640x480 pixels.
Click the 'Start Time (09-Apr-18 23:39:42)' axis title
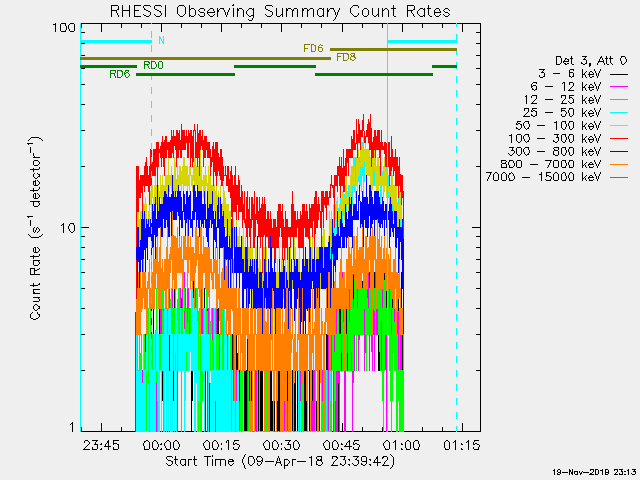point(280,461)
